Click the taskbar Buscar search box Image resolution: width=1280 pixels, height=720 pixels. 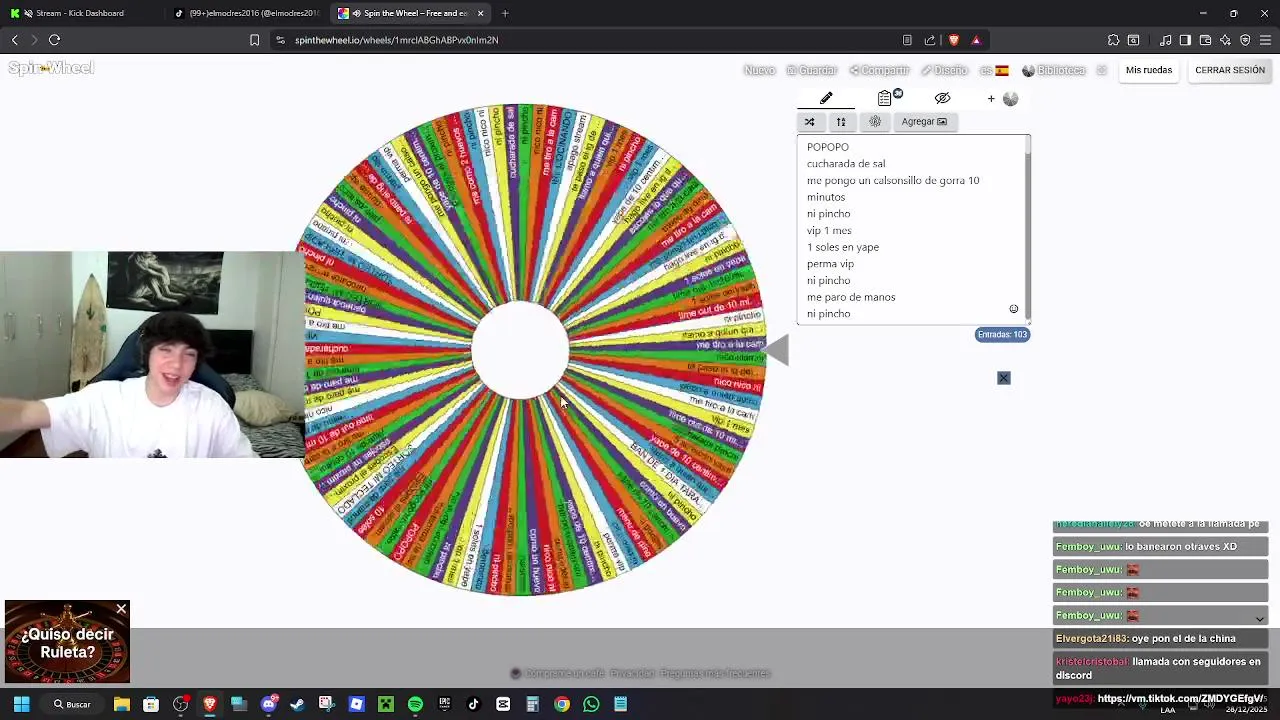coord(72,704)
